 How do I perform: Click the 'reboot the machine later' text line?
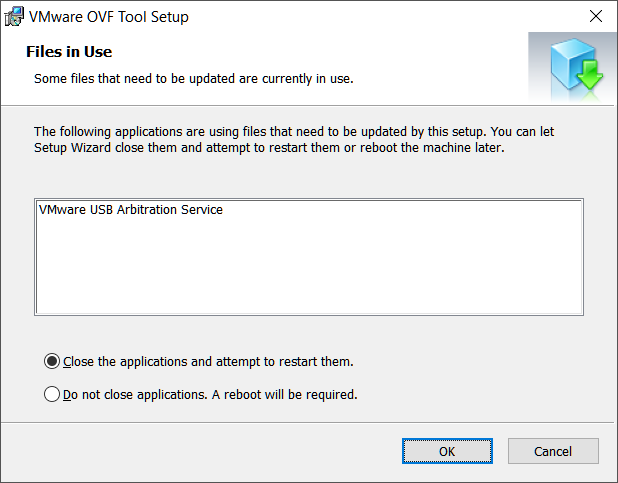click(270, 147)
